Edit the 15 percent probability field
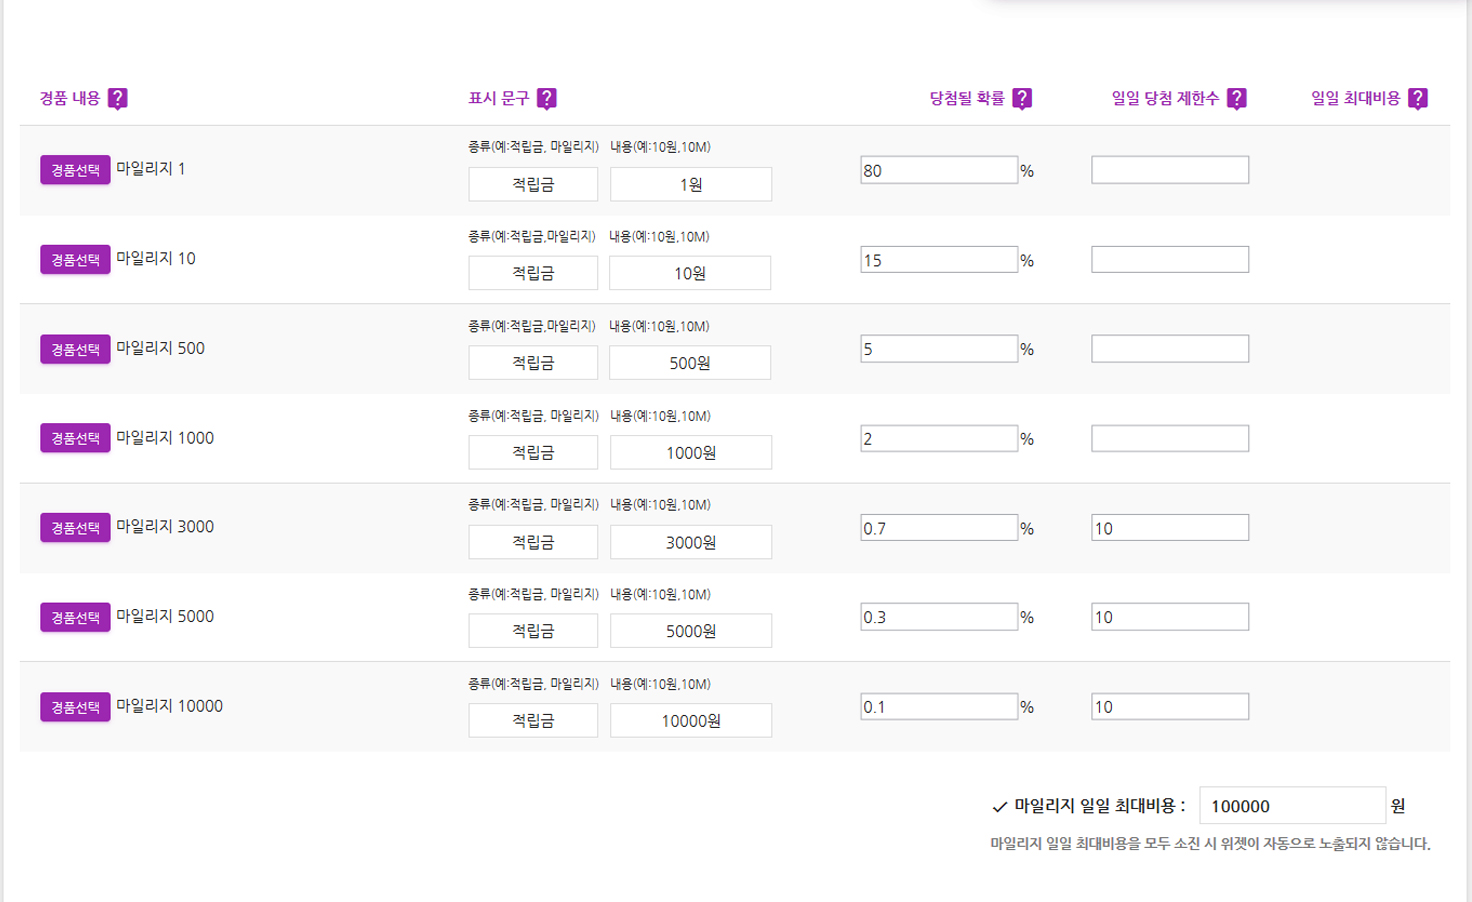 [938, 260]
